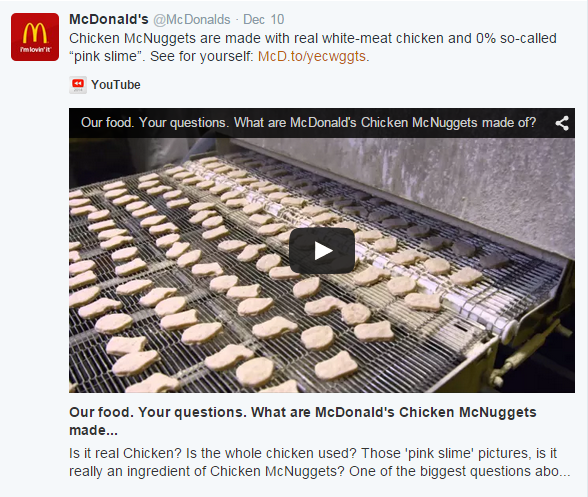Click the truncated 'made...' headline ending
This screenshot has height=497, width=588.
pyautogui.click(x=93, y=430)
